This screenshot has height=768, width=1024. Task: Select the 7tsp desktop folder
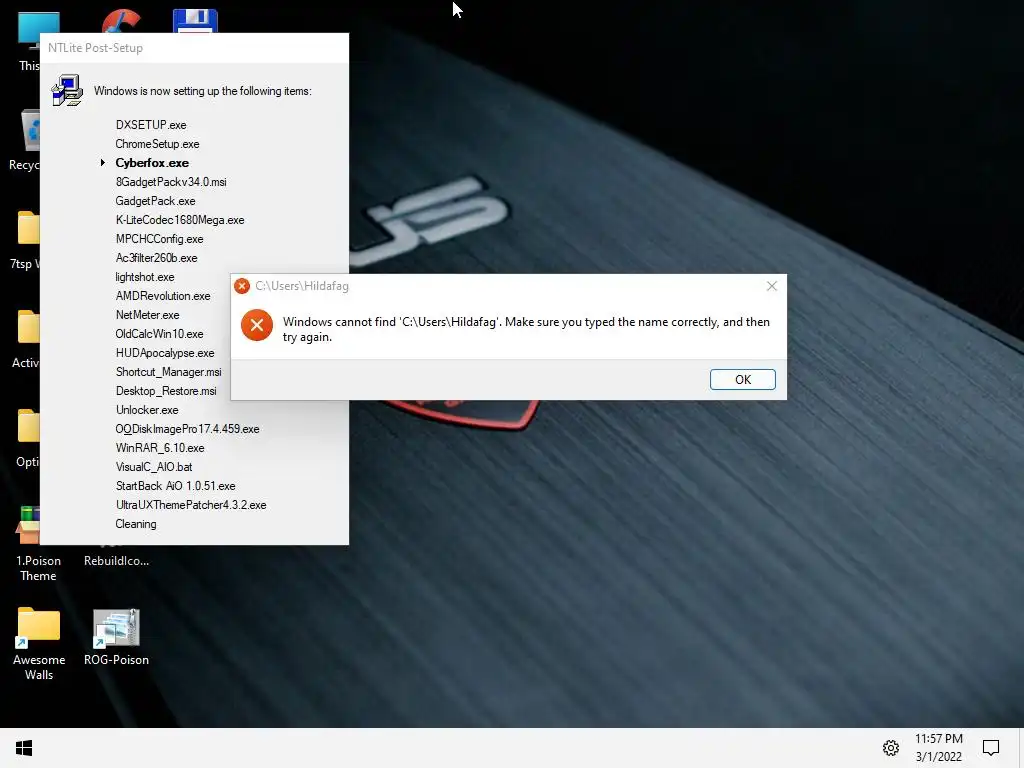(24, 239)
